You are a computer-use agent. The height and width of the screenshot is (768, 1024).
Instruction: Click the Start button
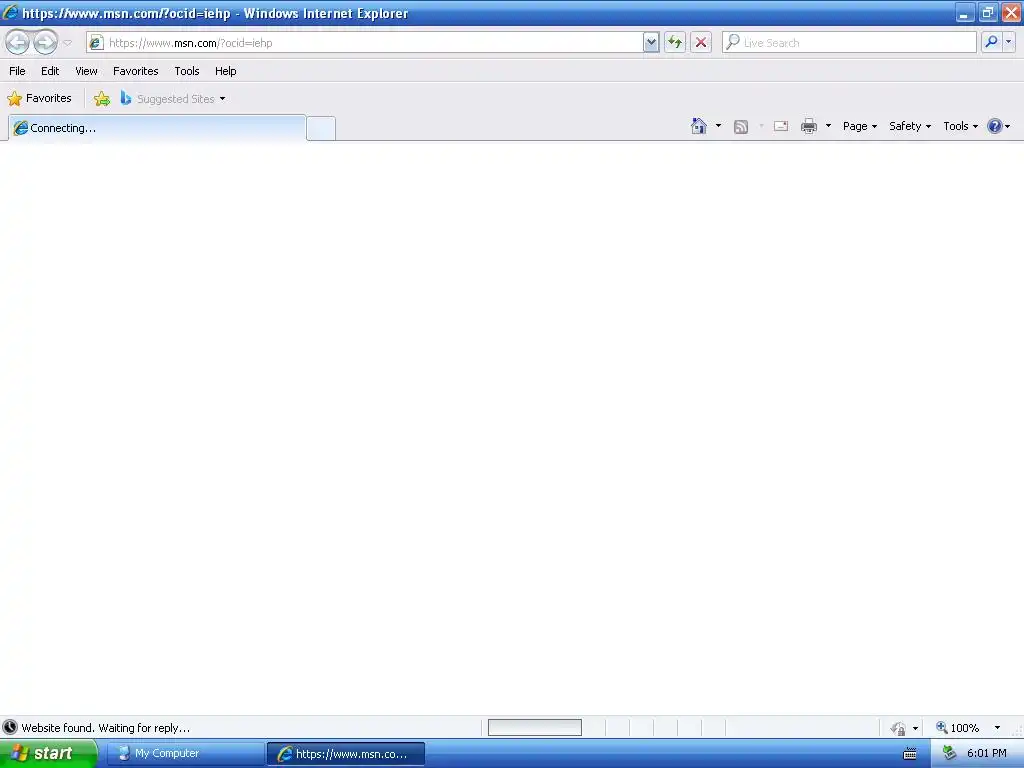(x=47, y=754)
